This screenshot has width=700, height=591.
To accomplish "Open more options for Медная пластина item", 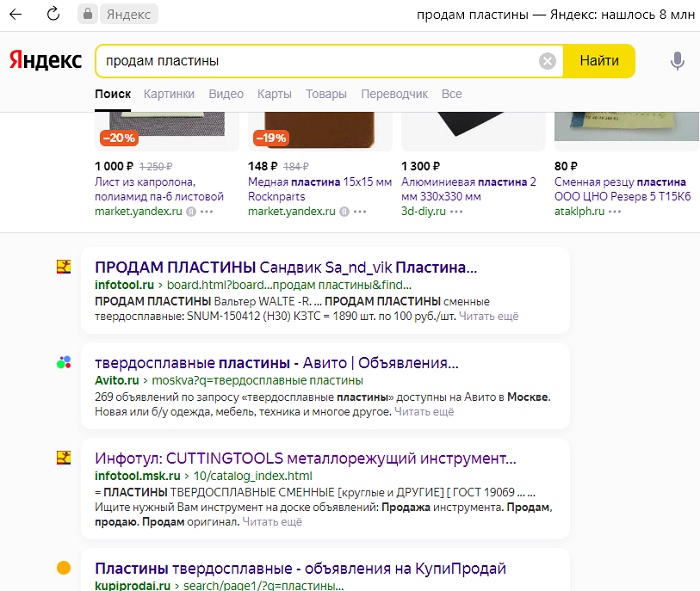I will click(360, 212).
